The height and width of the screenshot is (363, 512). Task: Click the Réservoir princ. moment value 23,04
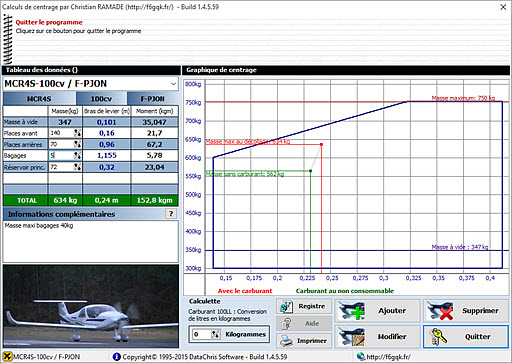tap(155, 167)
